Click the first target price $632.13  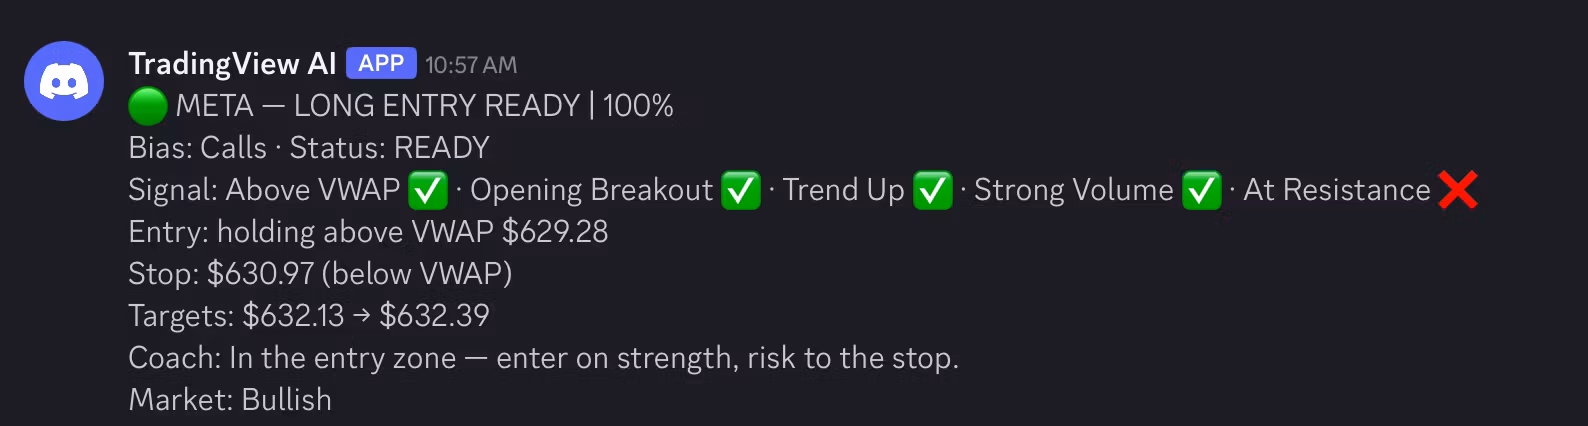tap(293, 316)
